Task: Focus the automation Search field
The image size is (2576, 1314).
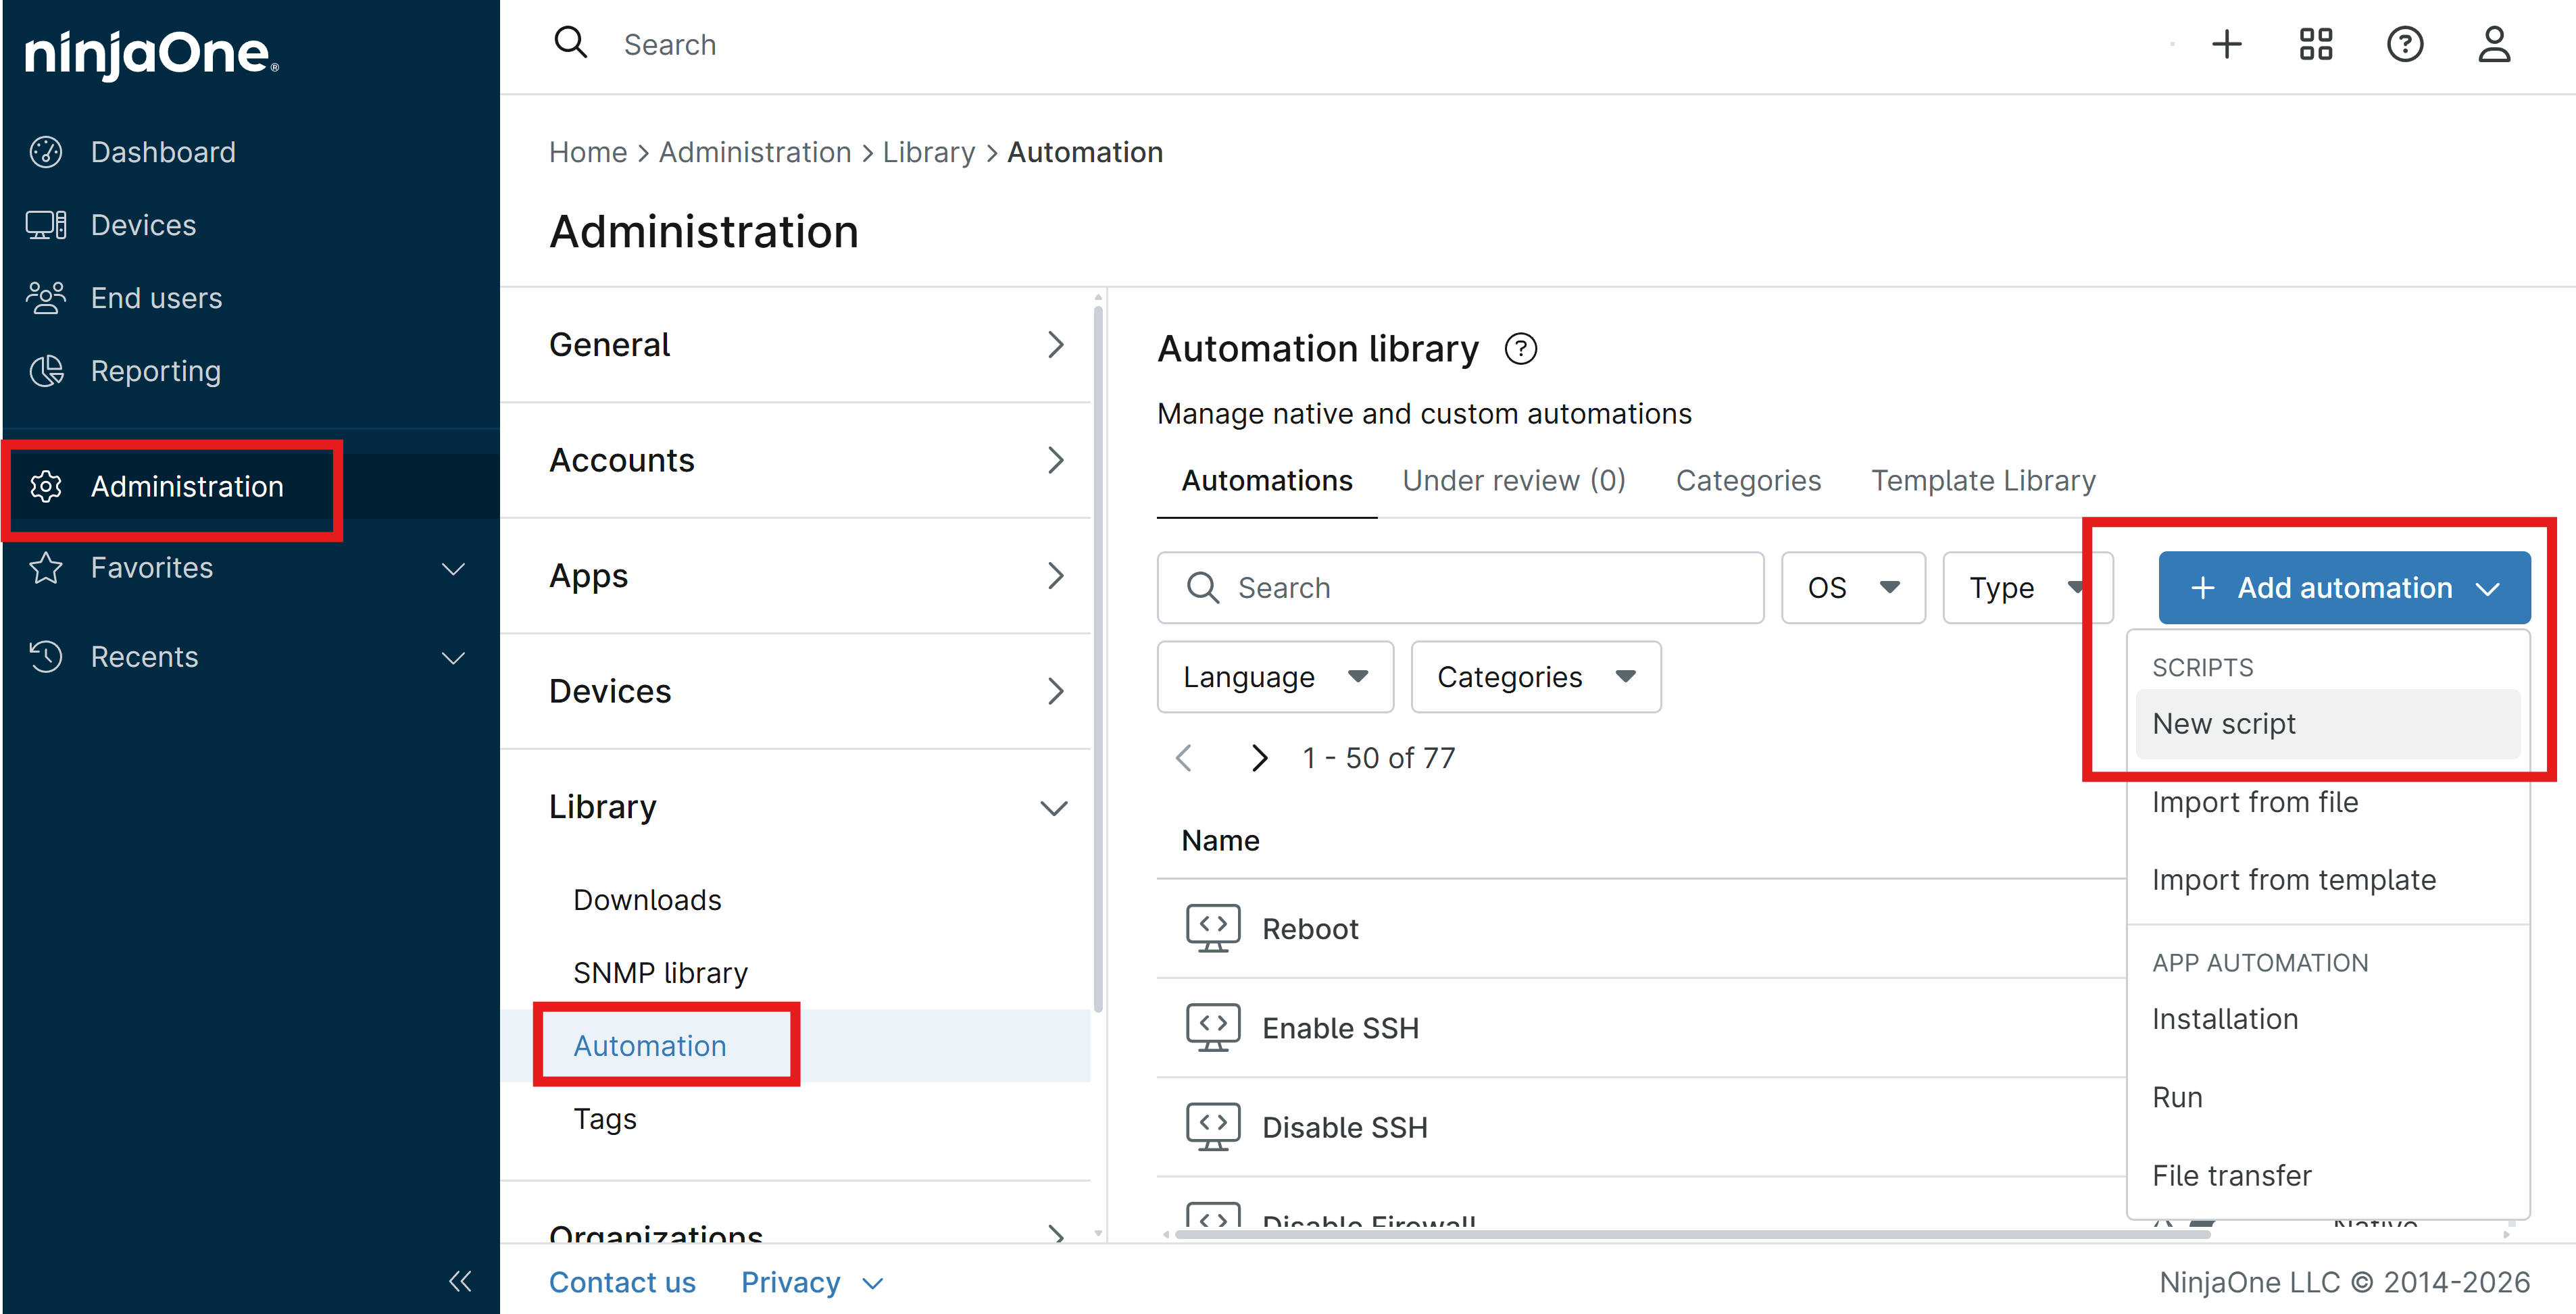Action: coord(1460,588)
